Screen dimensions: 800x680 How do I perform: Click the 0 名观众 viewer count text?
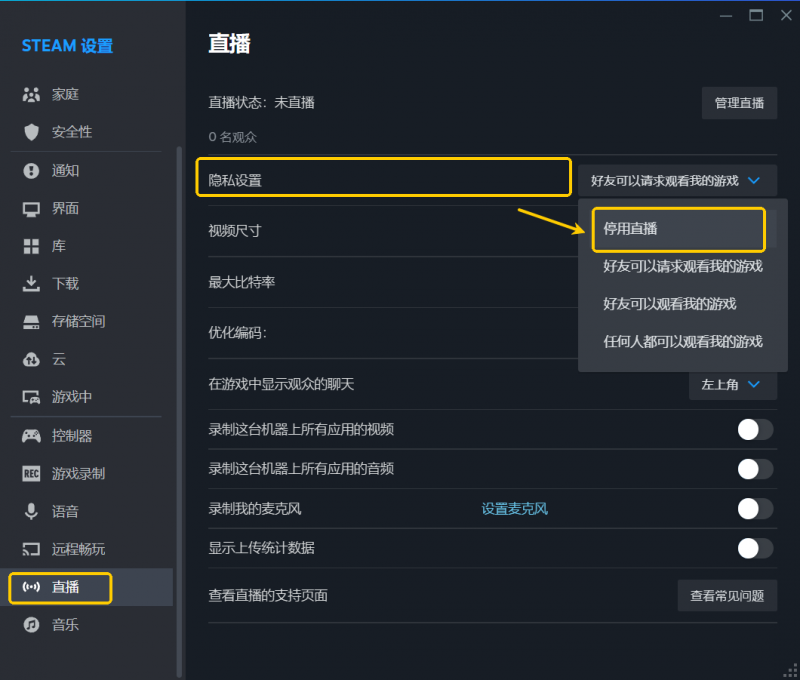233,137
